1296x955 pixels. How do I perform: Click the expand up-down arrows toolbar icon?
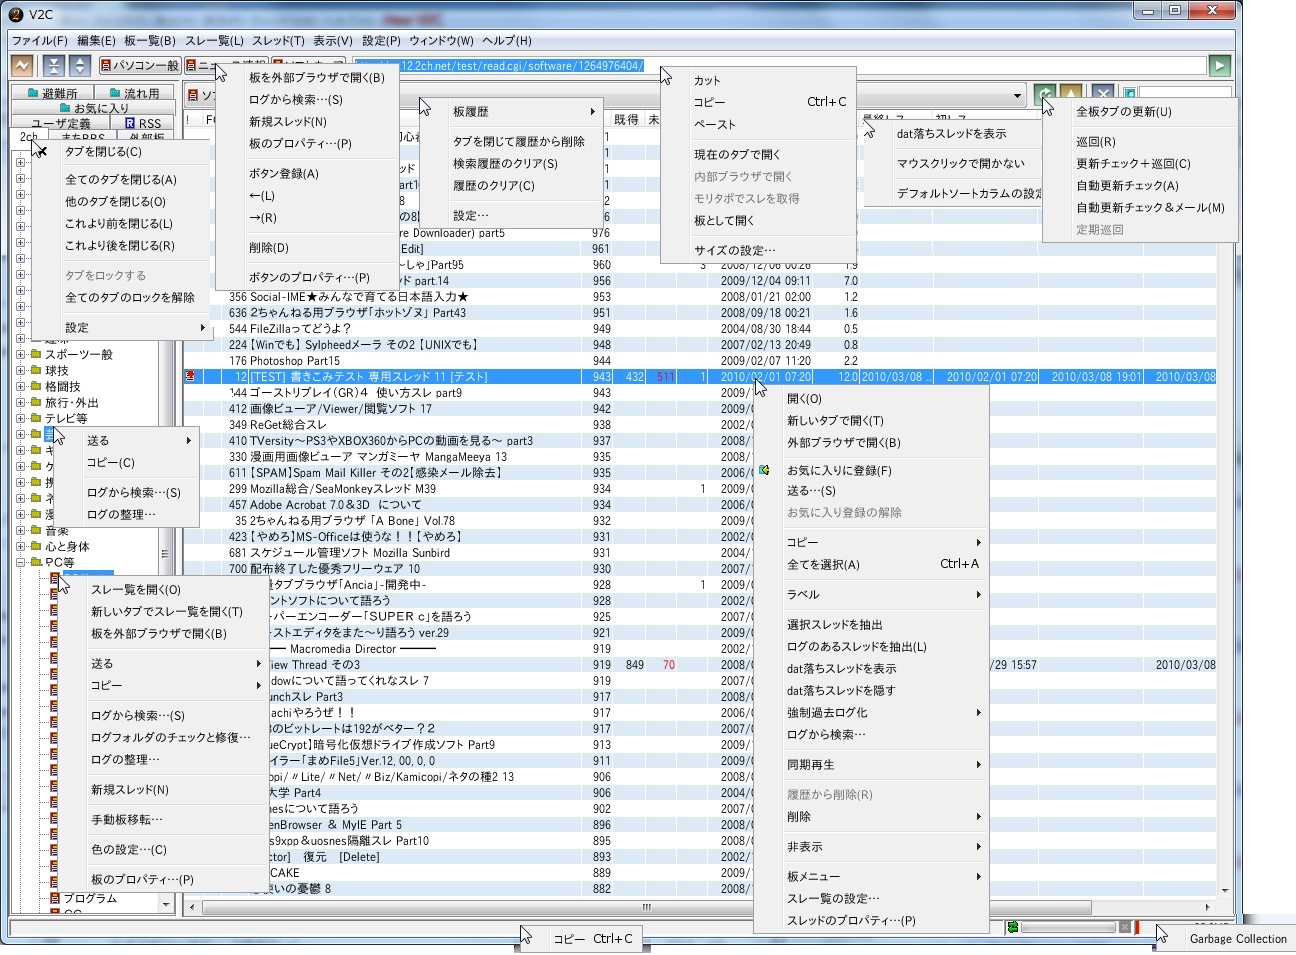79,66
